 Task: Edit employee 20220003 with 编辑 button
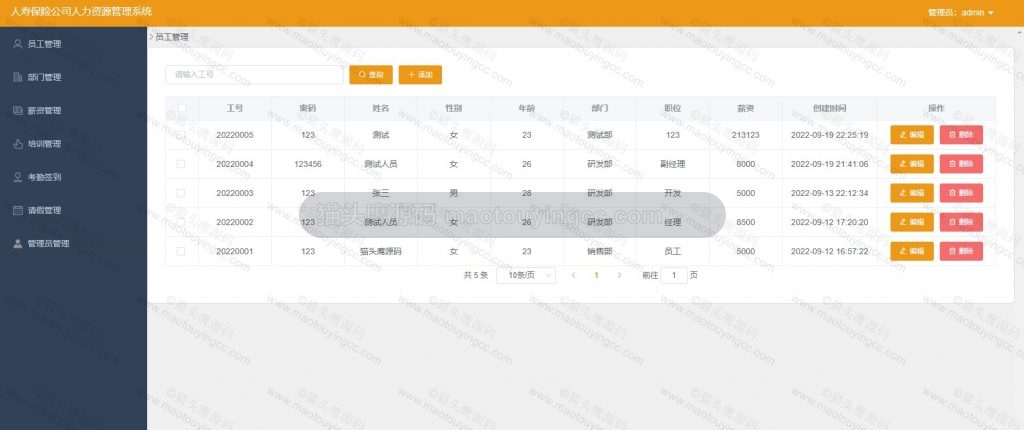click(912, 193)
